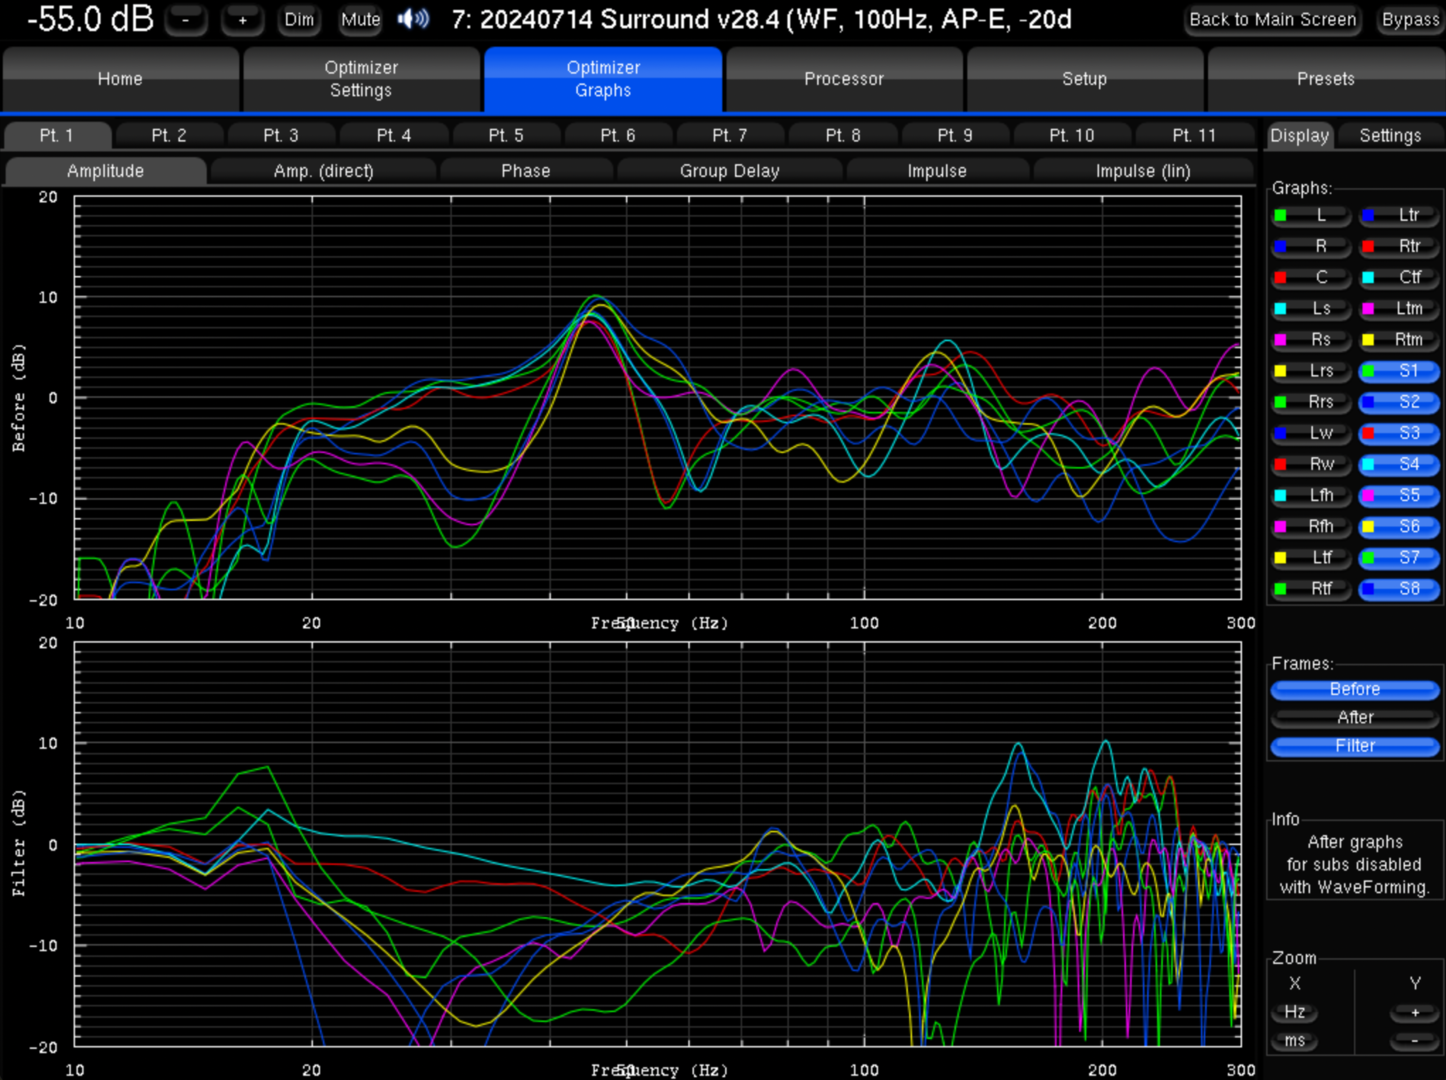Increase volume with the plus button
The width and height of the screenshot is (1446, 1080).
click(242, 20)
